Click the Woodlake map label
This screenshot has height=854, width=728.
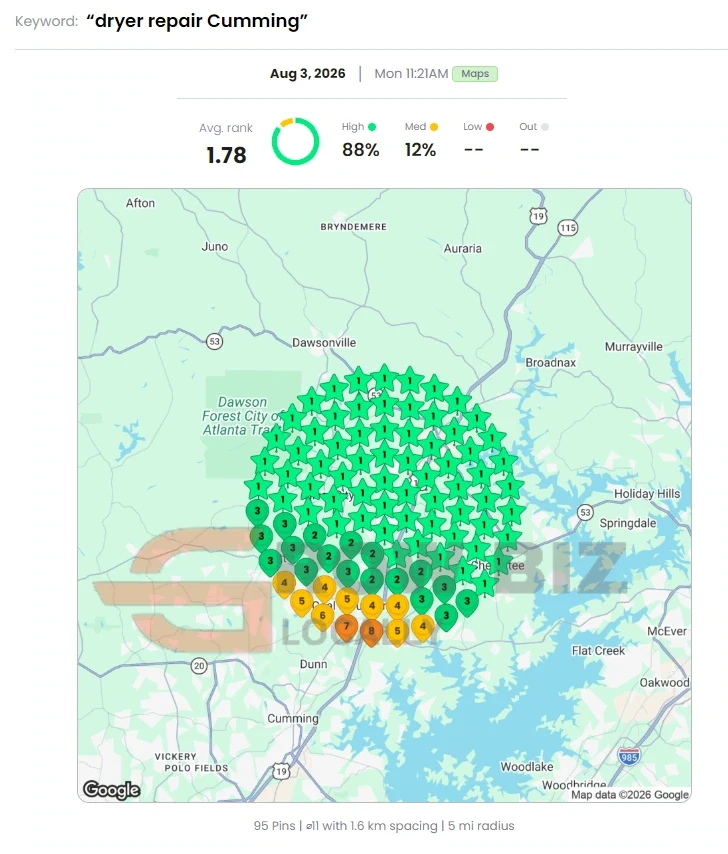tap(527, 766)
